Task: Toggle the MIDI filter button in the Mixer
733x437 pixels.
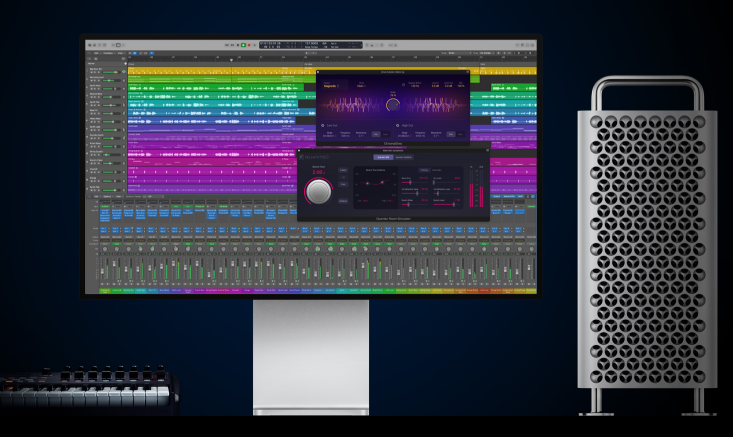Action: point(520,196)
